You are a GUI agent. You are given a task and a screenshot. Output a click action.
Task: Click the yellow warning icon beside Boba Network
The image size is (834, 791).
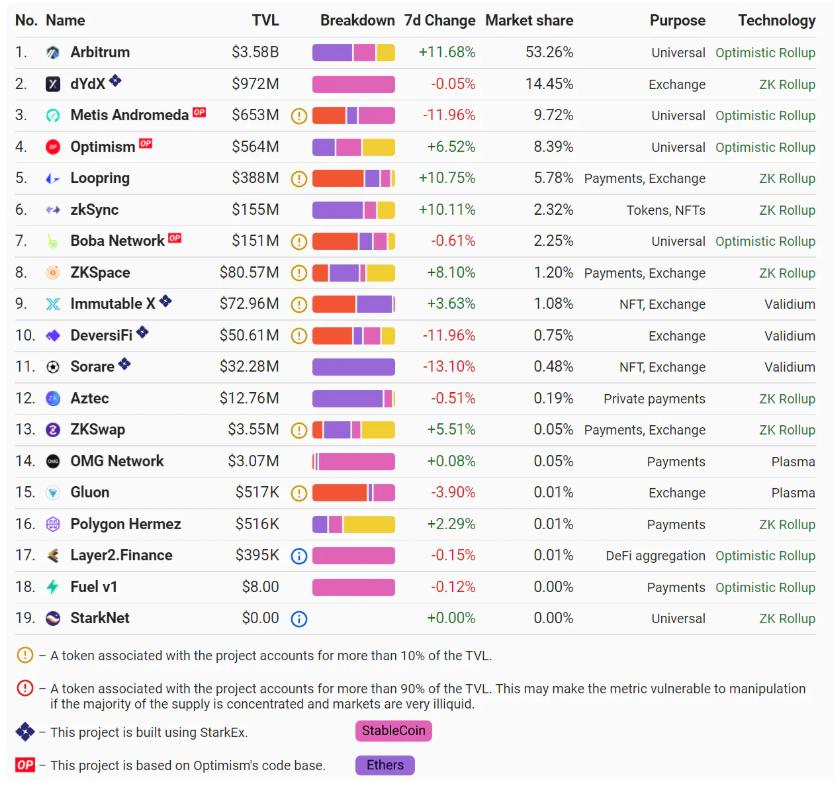point(298,241)
